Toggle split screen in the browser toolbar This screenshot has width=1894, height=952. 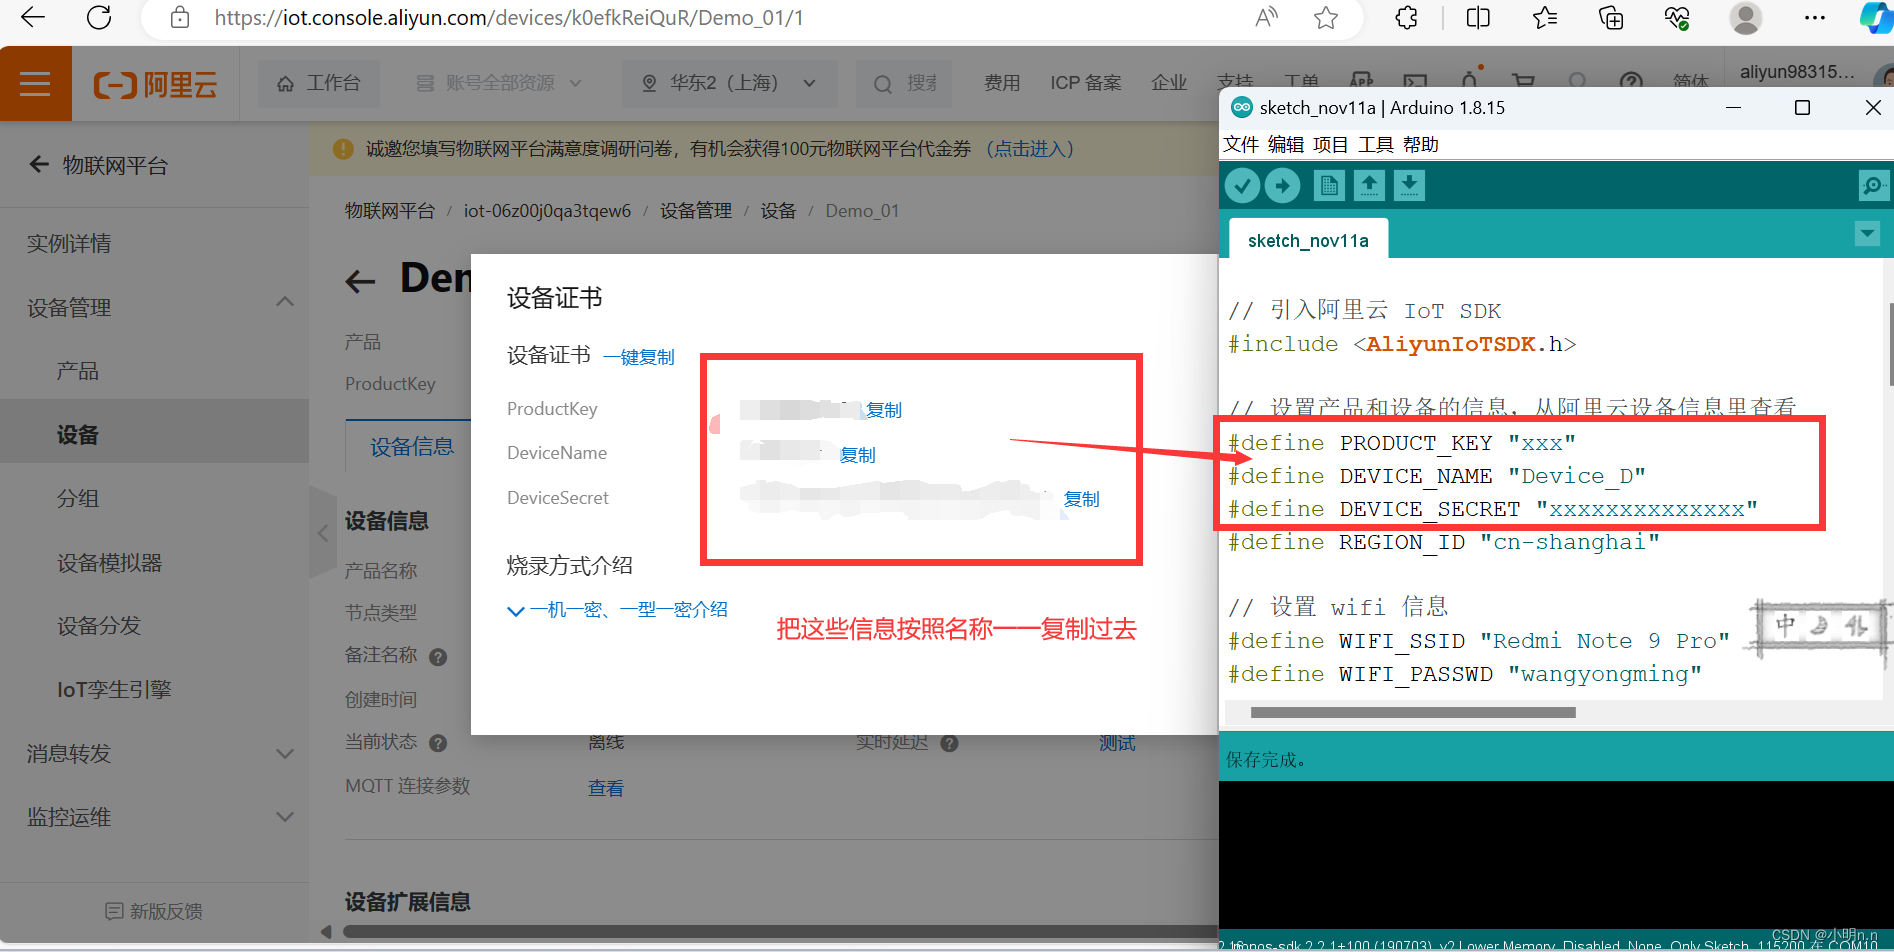[x=1477, y=17]
